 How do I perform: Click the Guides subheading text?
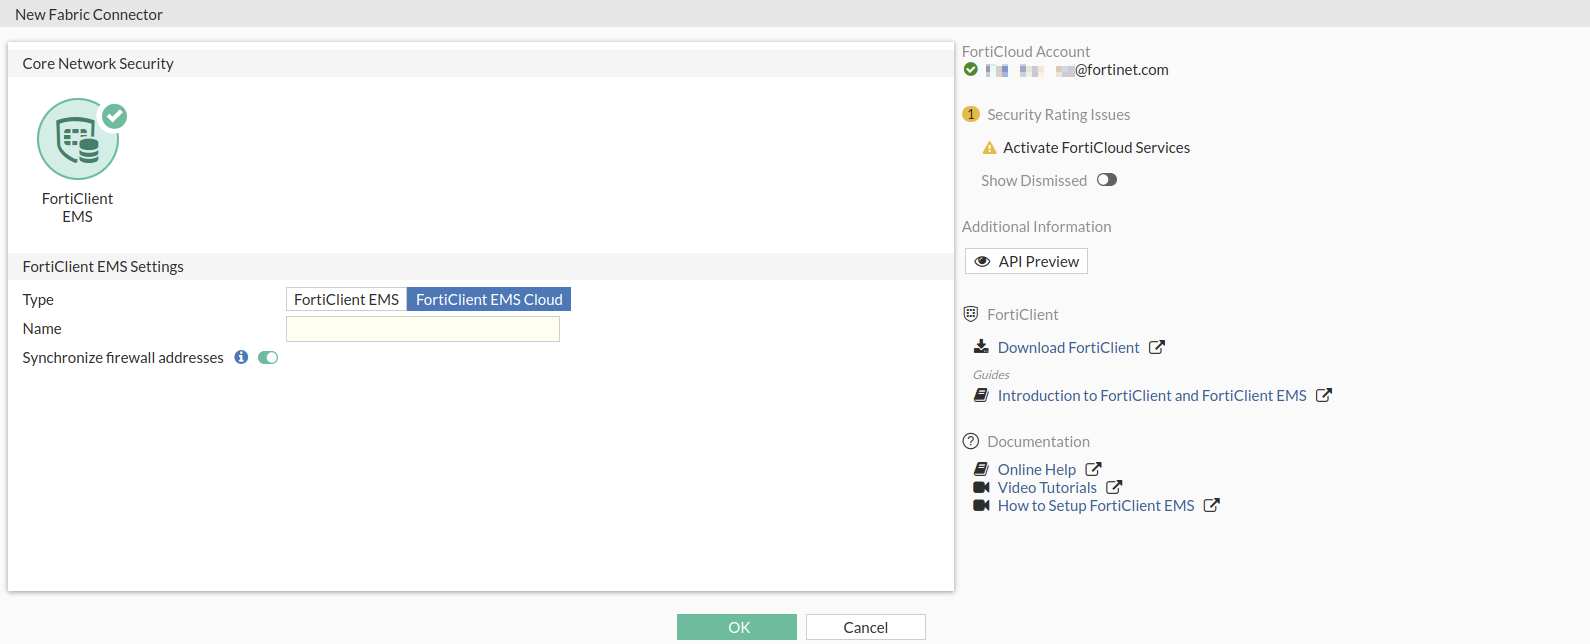(x=991, y=375)
